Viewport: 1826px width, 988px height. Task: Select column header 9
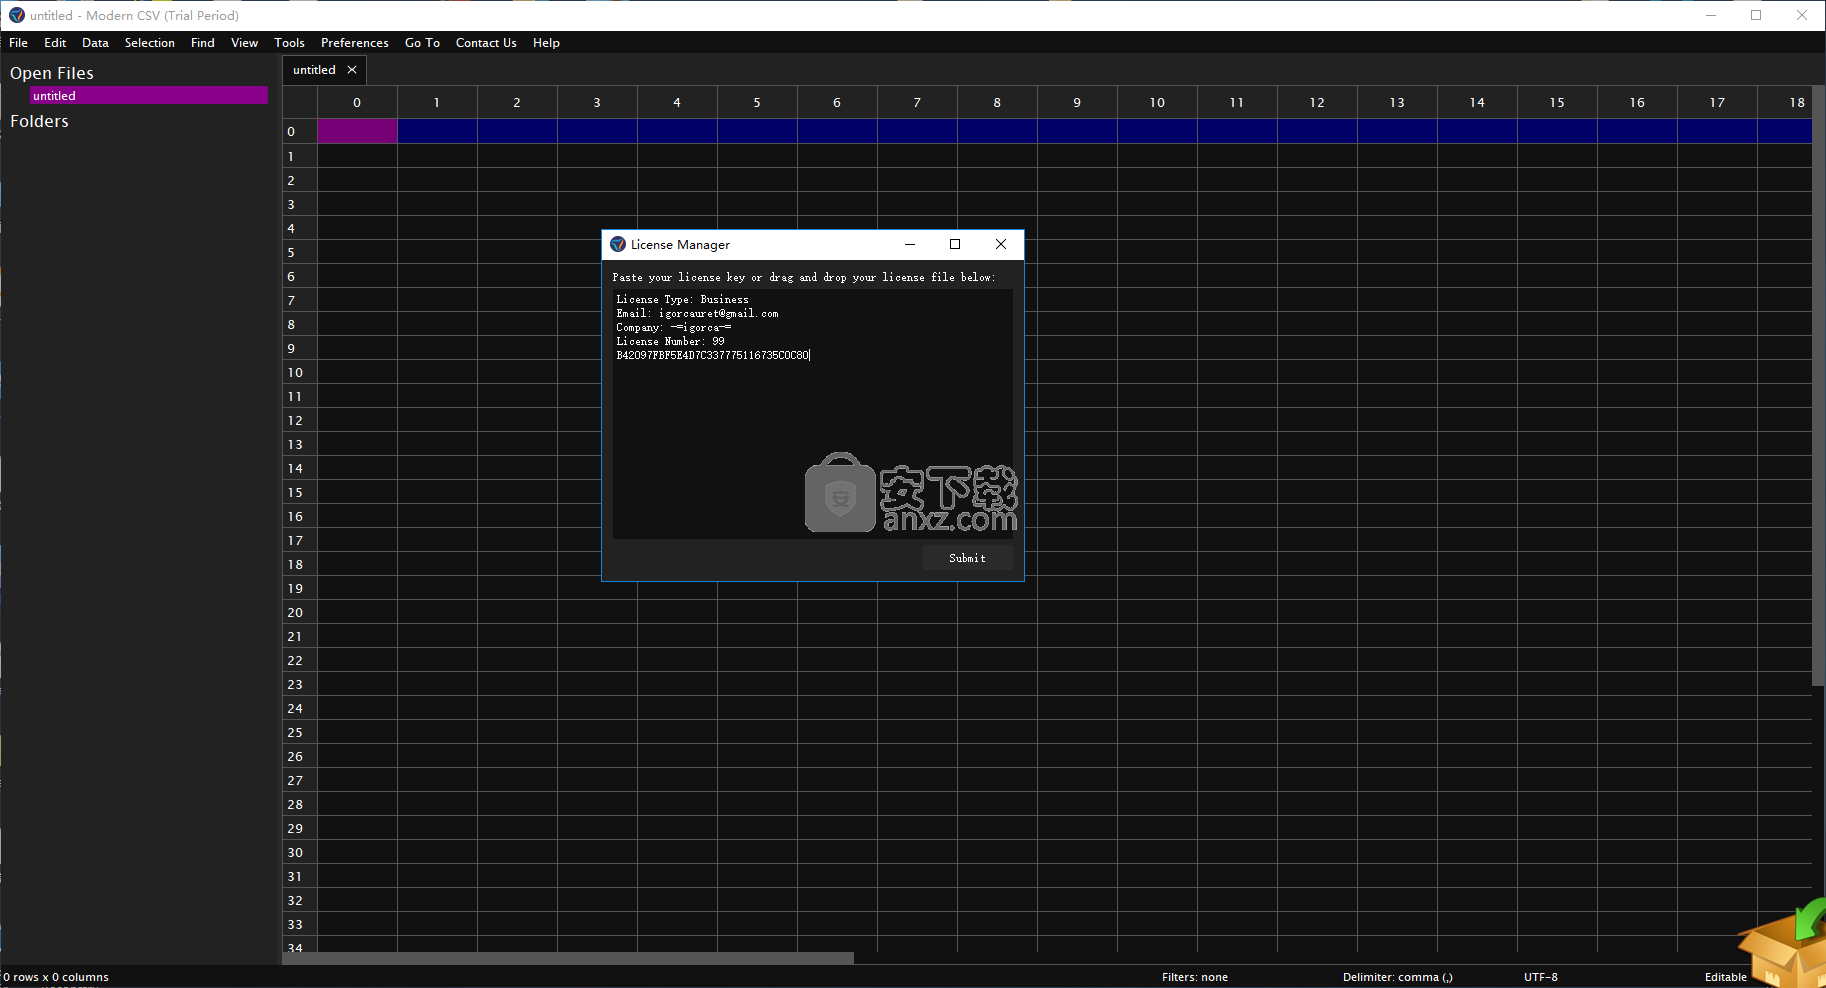point(1077,102)
